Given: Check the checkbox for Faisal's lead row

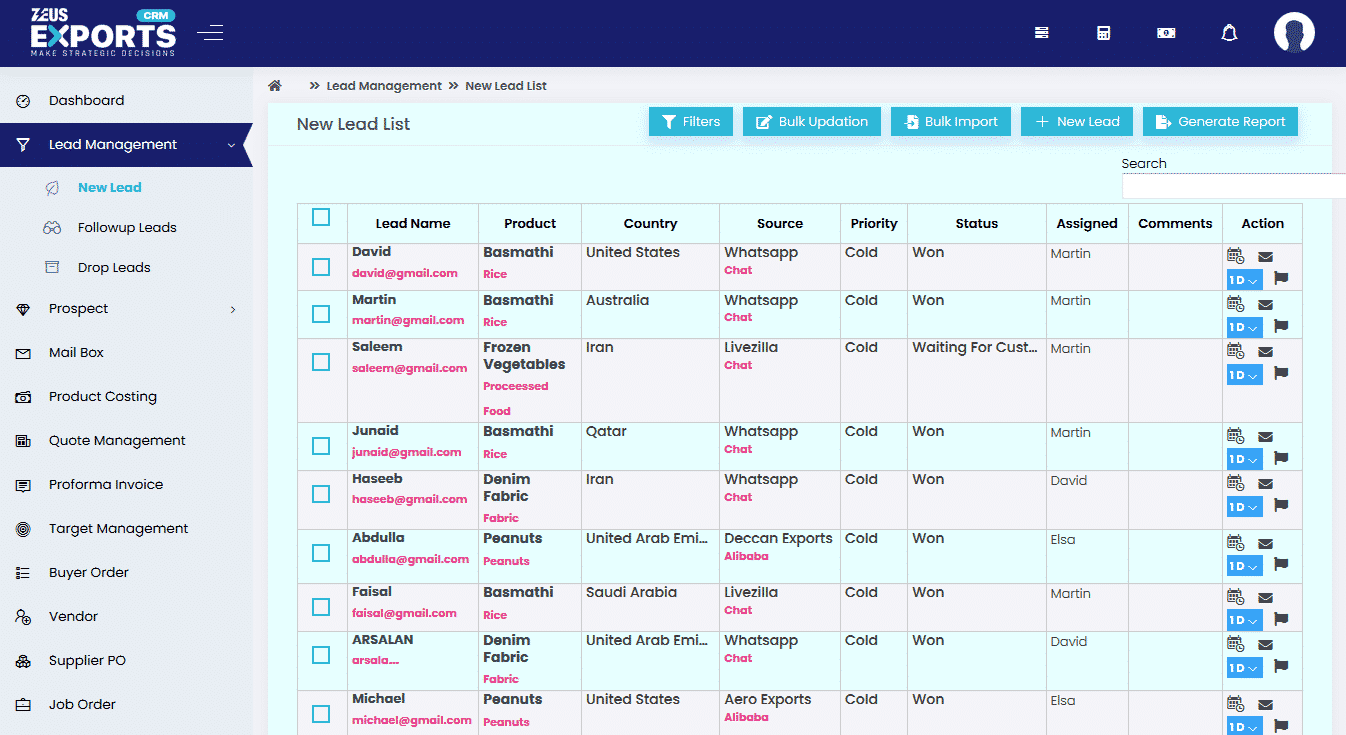Looking at the screenshot, I should pos(321,607).
